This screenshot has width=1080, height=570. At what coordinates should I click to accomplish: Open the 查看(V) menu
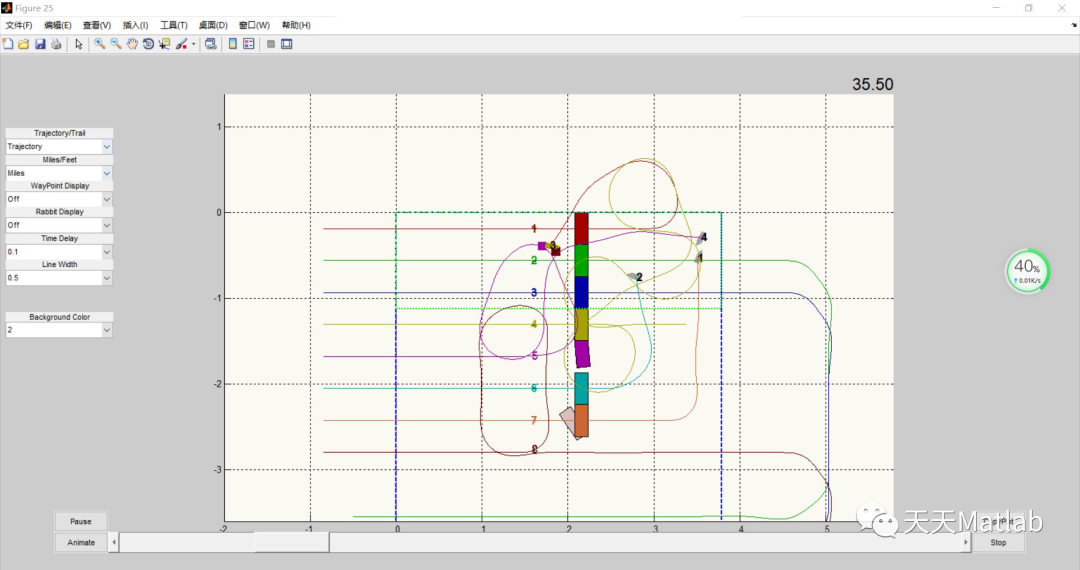(x=96, y=25)
